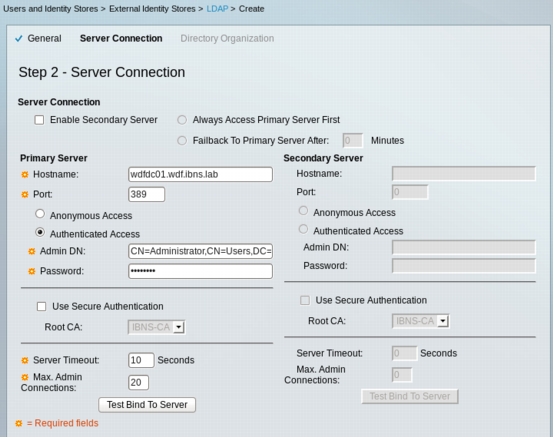
Task: Open primary Root CA IBNS-CA dropdown
Action: point(156,327)
